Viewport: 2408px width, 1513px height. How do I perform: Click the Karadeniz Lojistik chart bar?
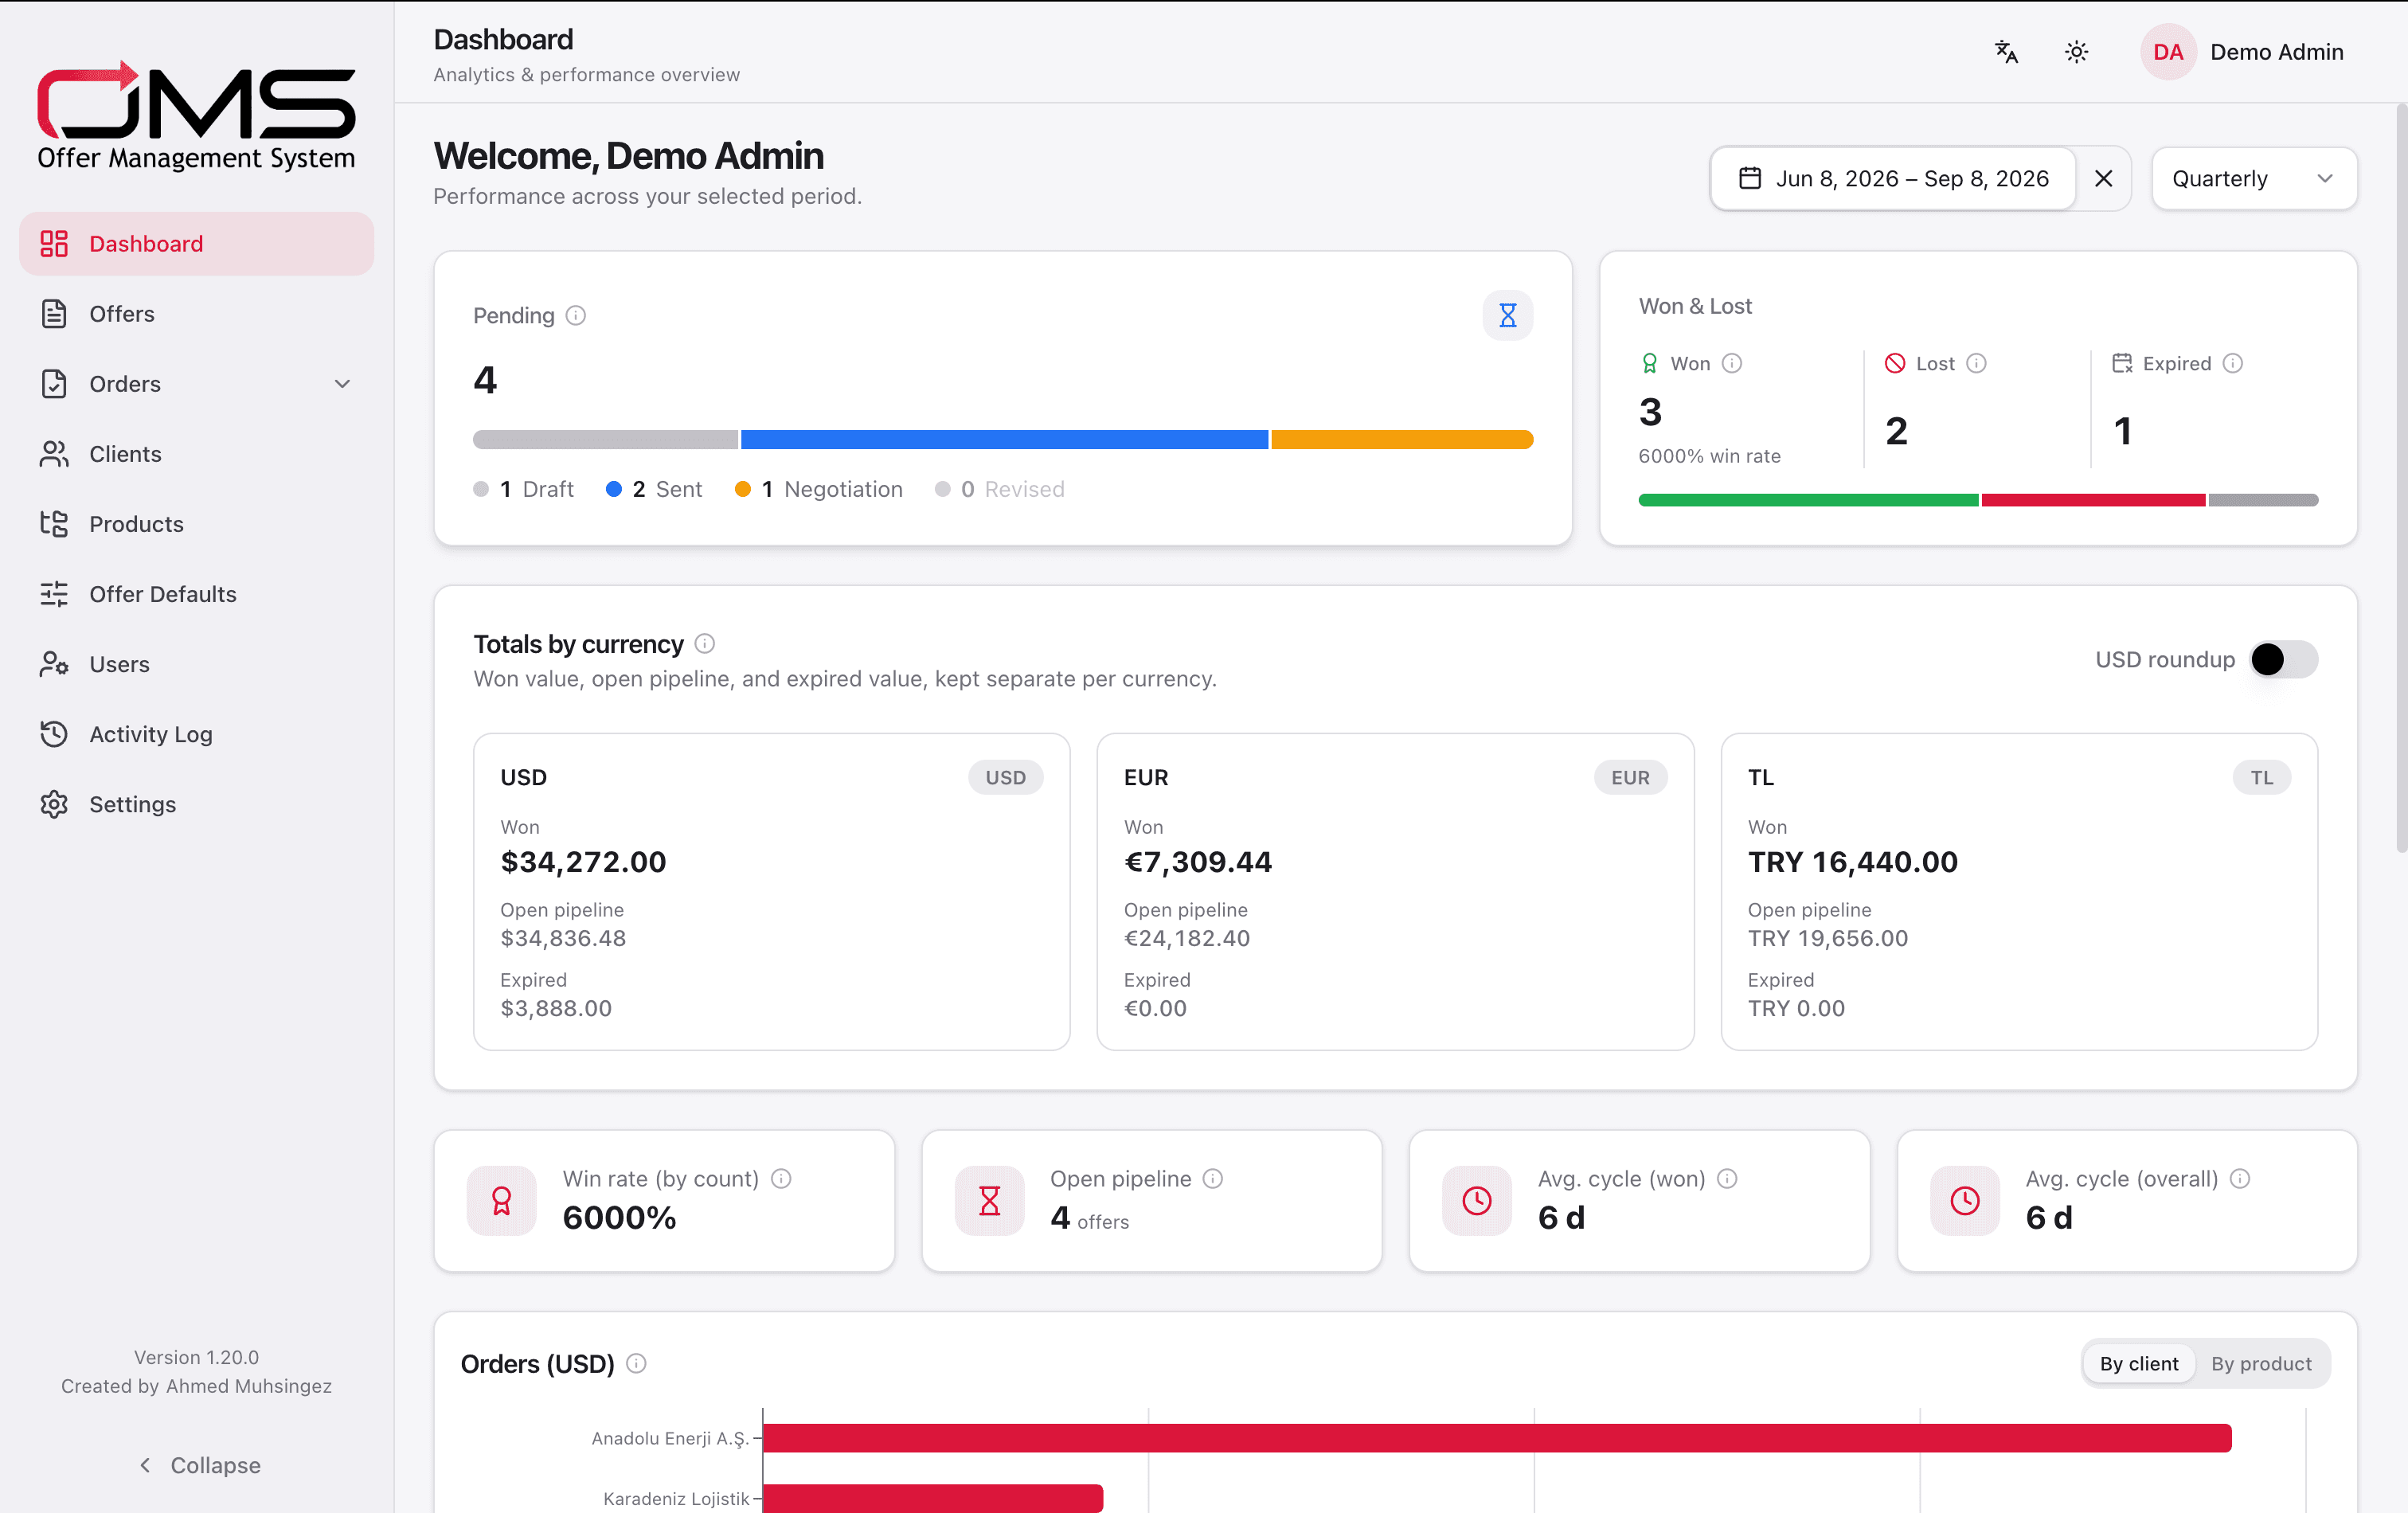(x=933, y=1498)
